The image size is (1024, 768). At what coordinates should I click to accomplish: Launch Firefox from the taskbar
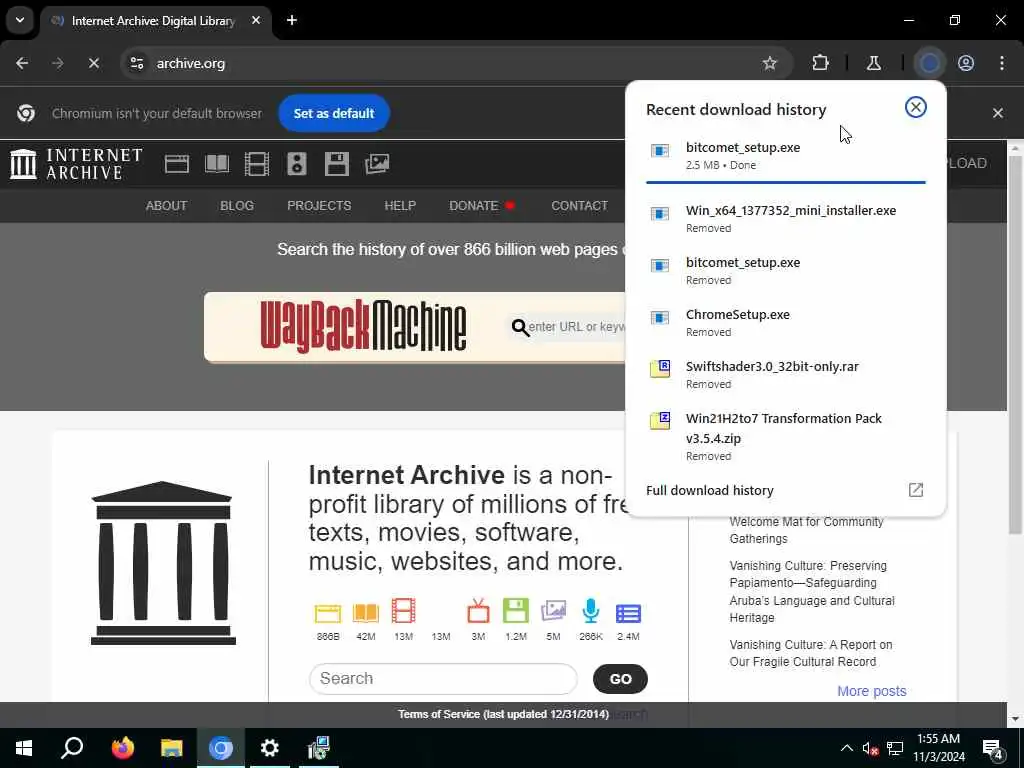[x=123, y=748]
